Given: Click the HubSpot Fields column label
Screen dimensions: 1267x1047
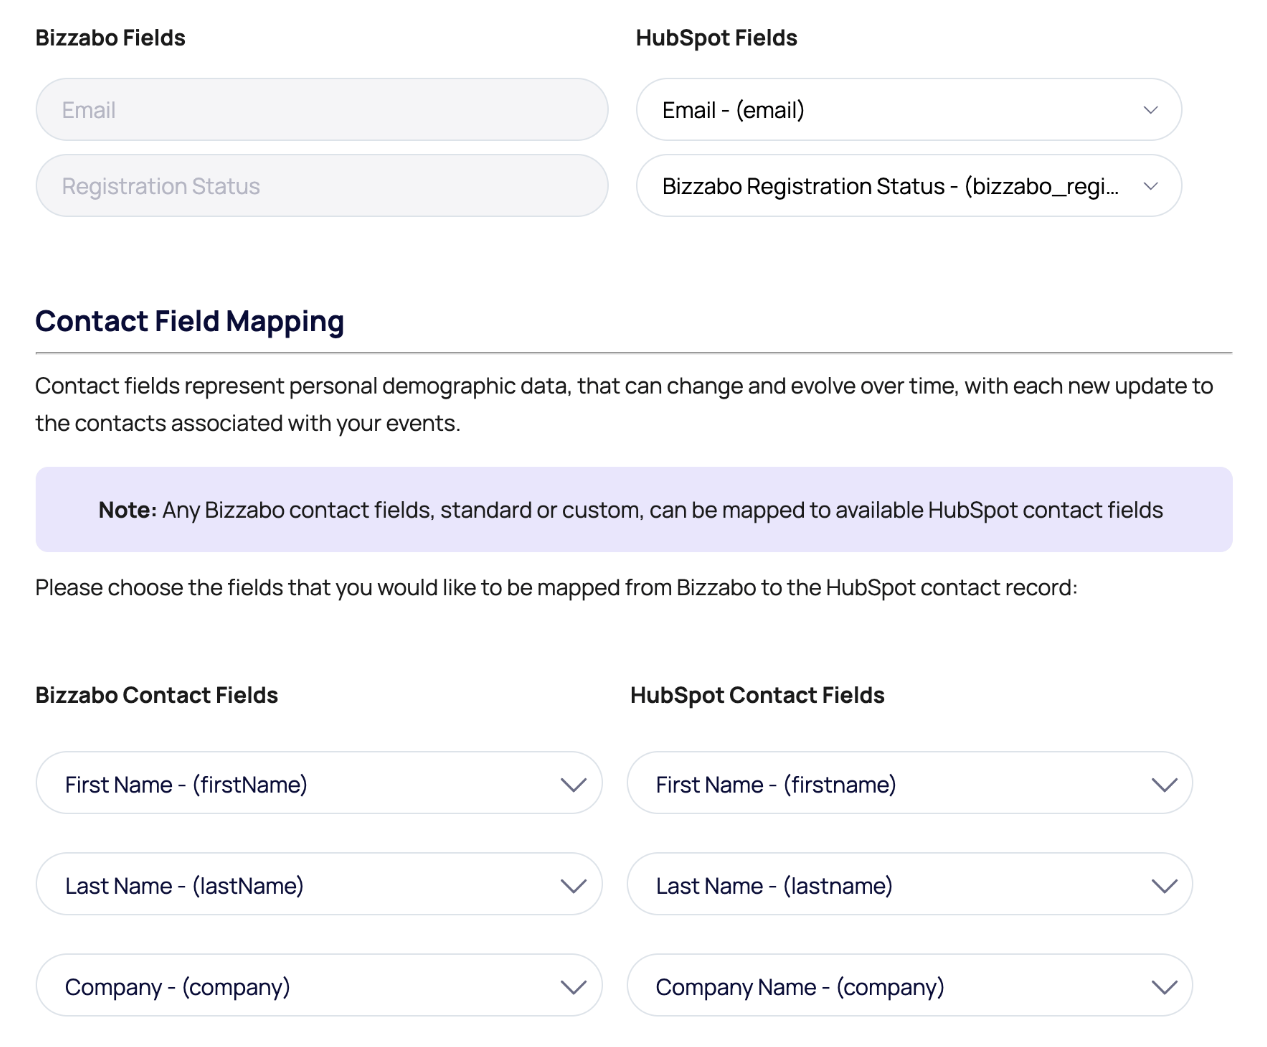Looking at the screenshot, I should tap(717, 38).
